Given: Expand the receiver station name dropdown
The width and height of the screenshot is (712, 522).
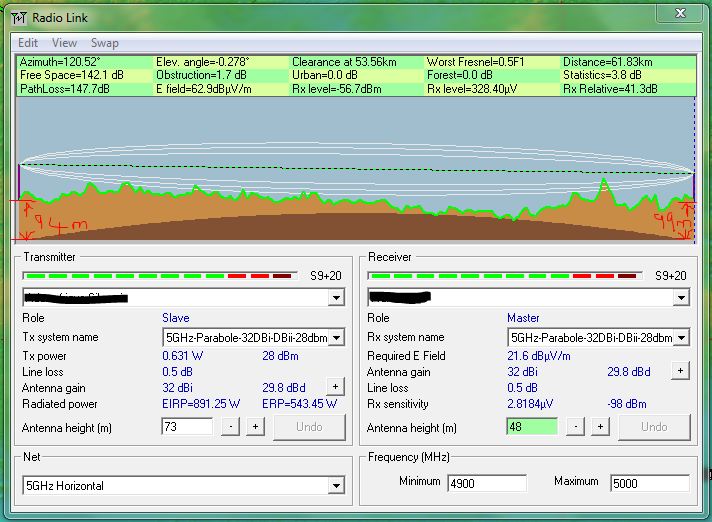Looking at the screenshot, I should pos(680,298).
